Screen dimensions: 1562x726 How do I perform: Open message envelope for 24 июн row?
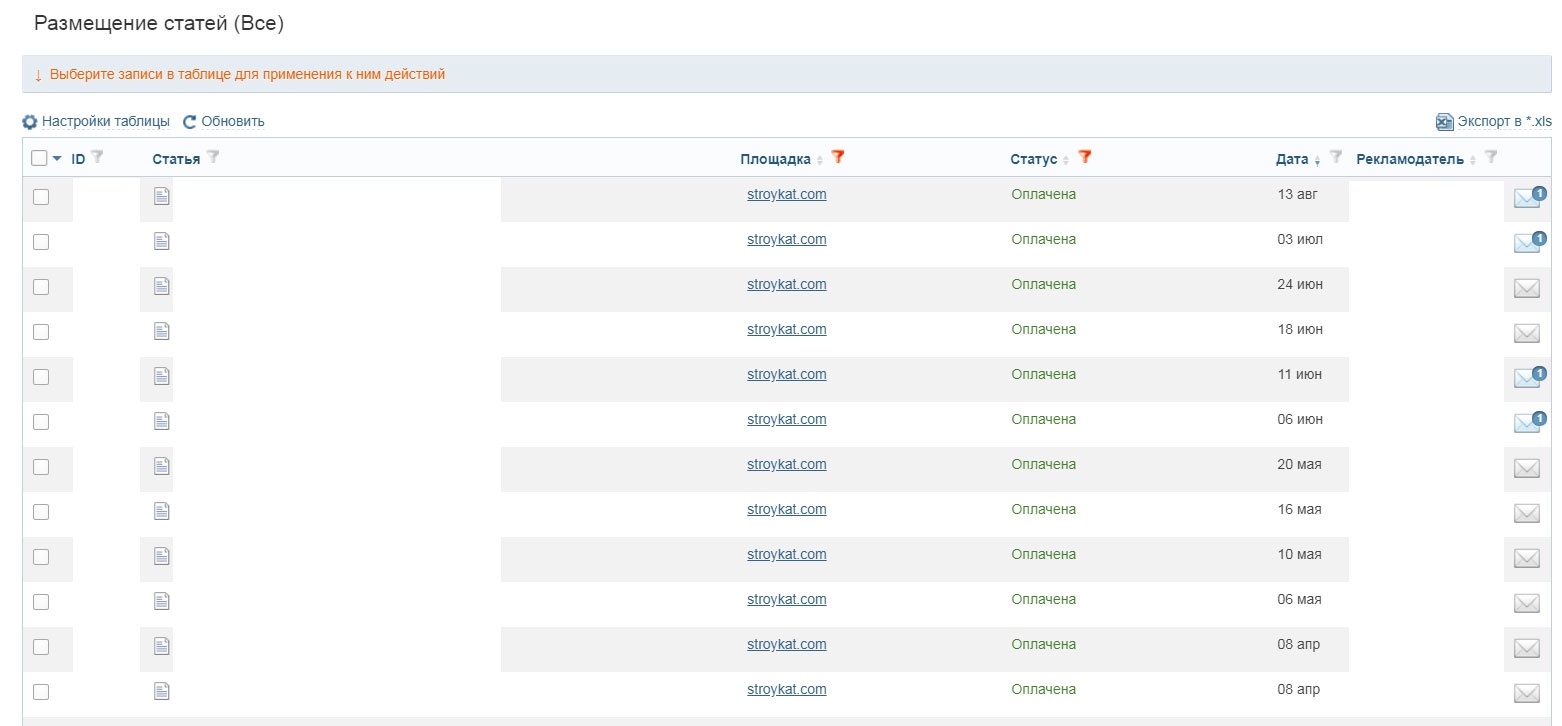(x=1526, y=288)
